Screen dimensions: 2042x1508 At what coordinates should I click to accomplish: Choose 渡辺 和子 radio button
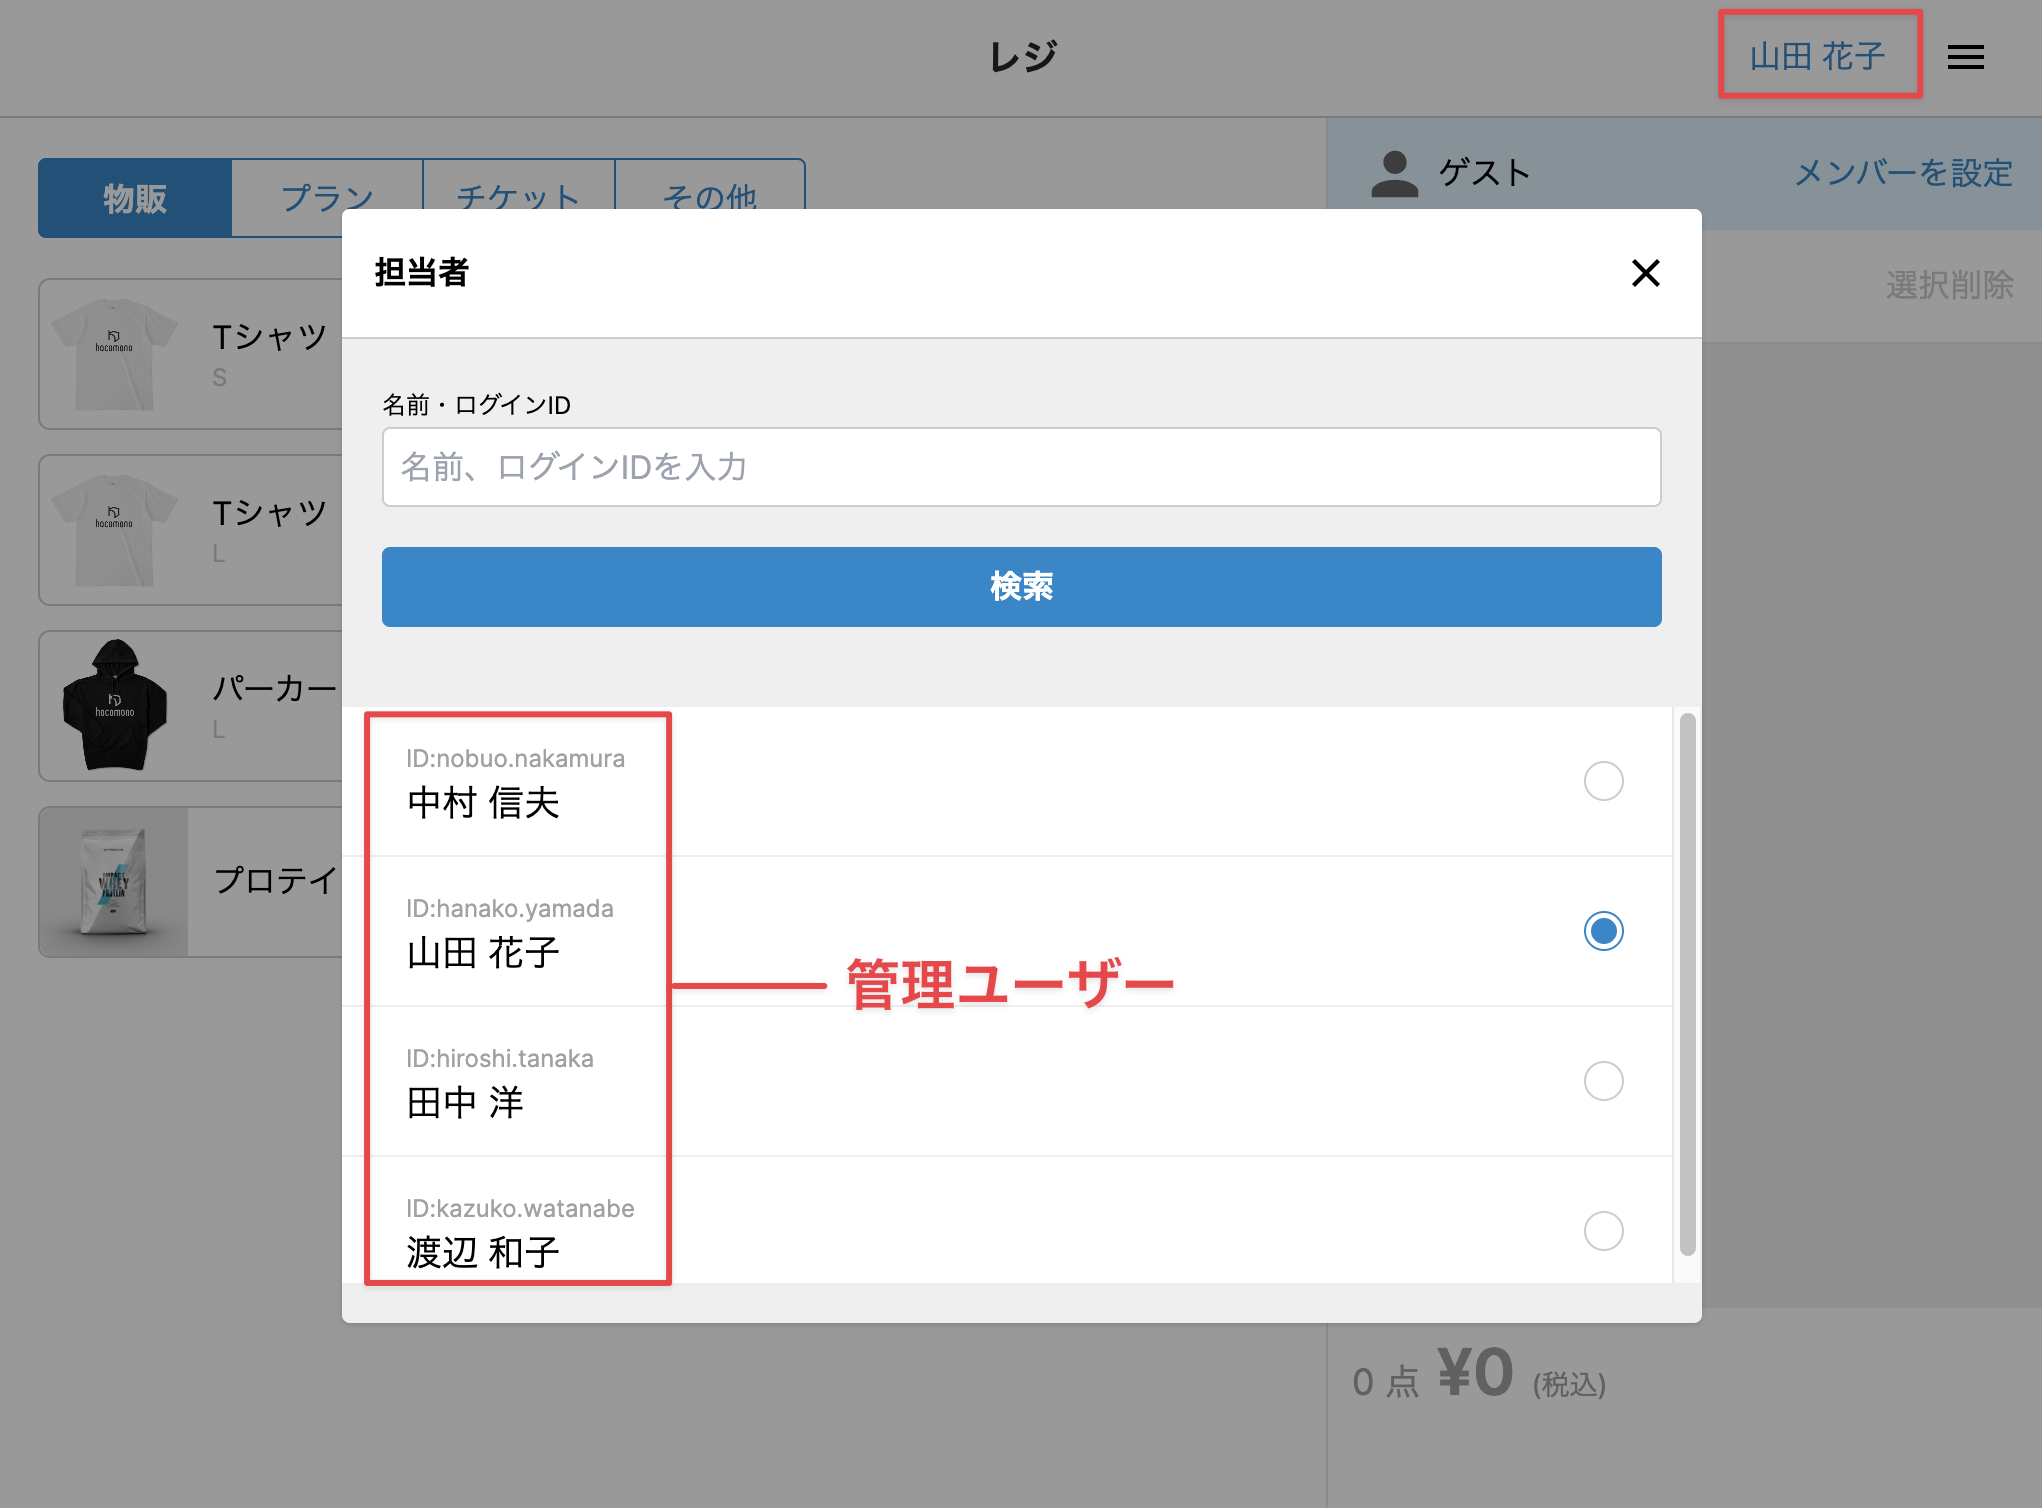pyautogui.click(x=1603, y=1231)
